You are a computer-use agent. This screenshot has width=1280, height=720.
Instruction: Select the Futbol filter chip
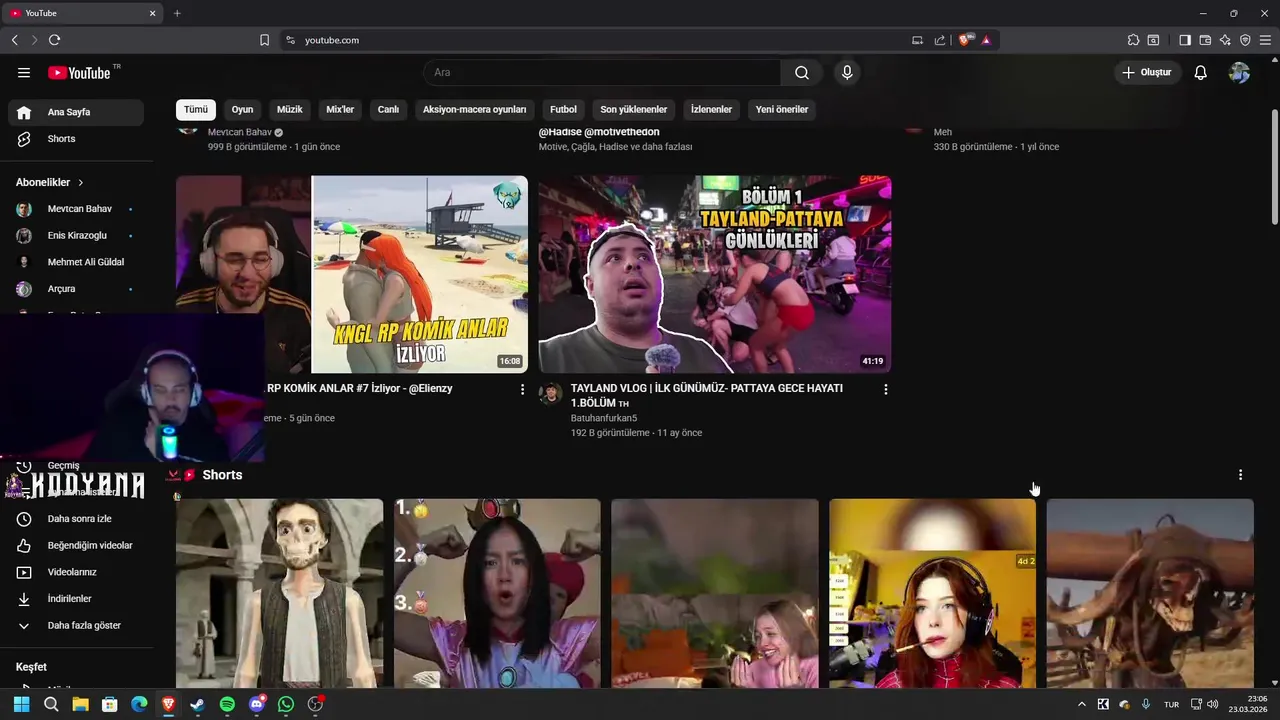pyautogui.click(x=563, y=110)
